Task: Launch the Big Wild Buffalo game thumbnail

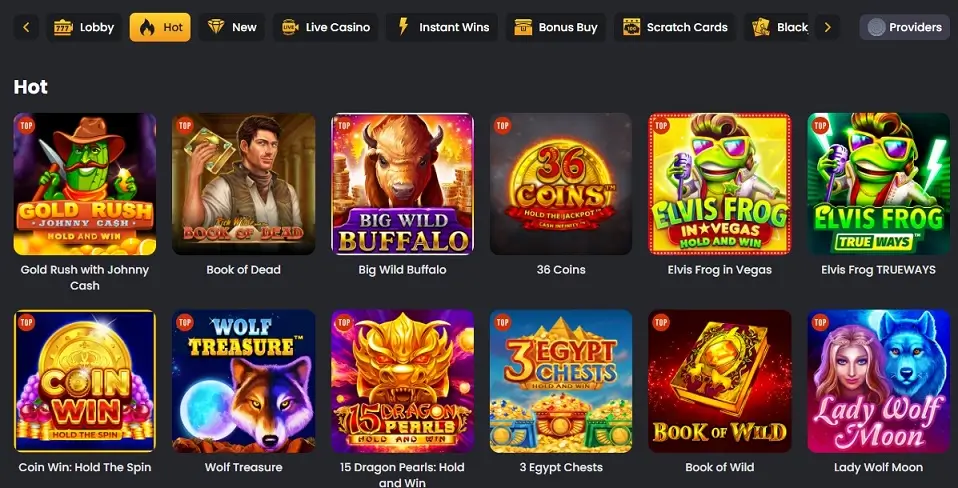Action: (403, 184)
